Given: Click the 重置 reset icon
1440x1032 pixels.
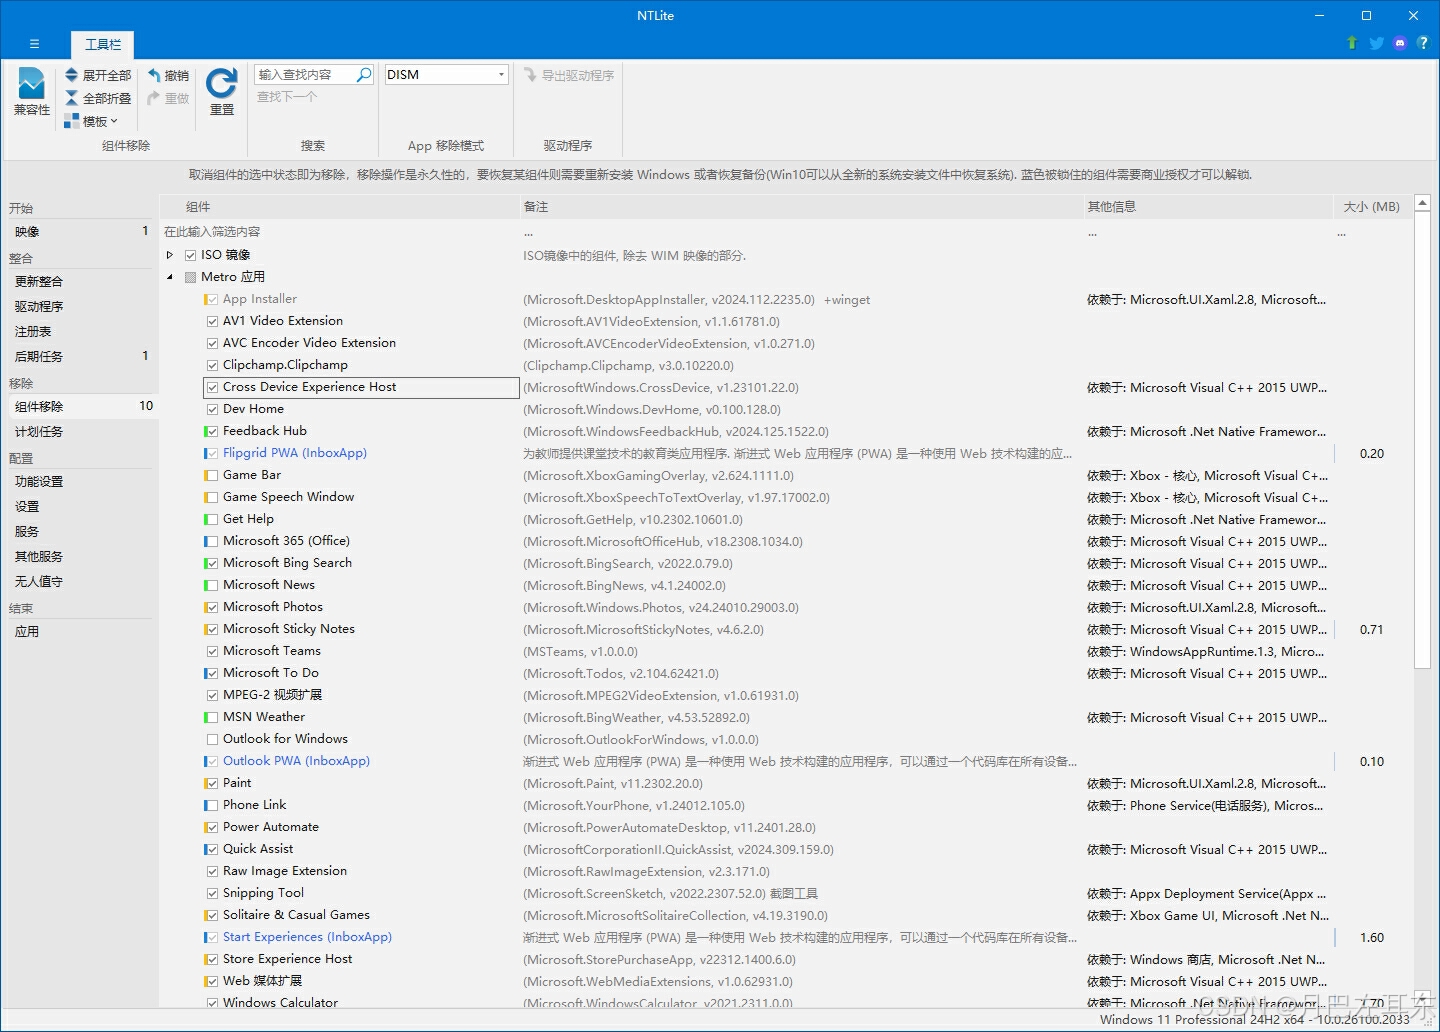Looking at the screenshot, I should tap(222, 83).
